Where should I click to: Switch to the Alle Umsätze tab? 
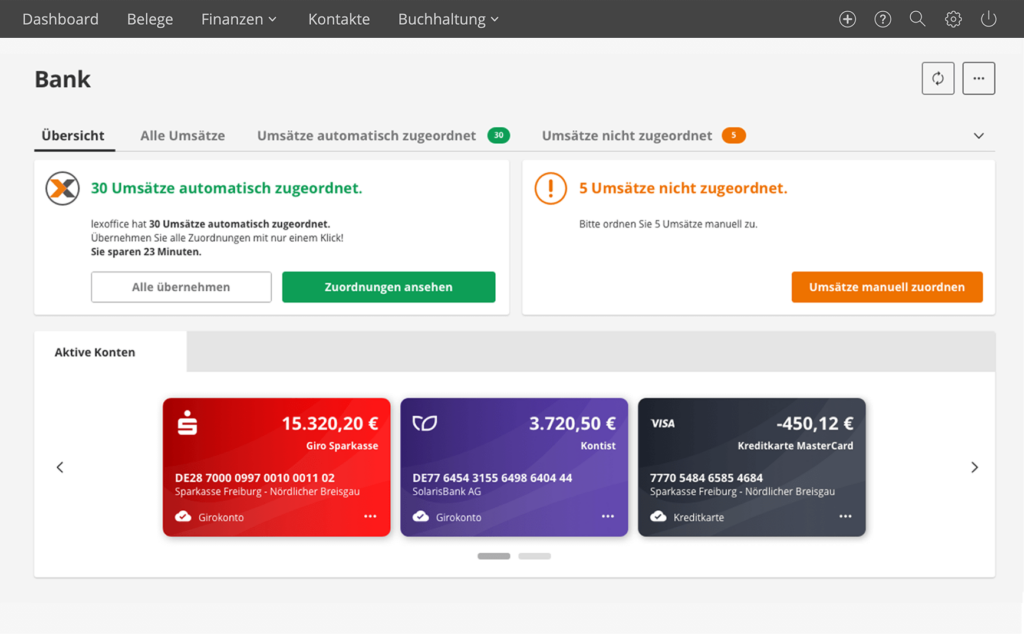pos(182,136)
